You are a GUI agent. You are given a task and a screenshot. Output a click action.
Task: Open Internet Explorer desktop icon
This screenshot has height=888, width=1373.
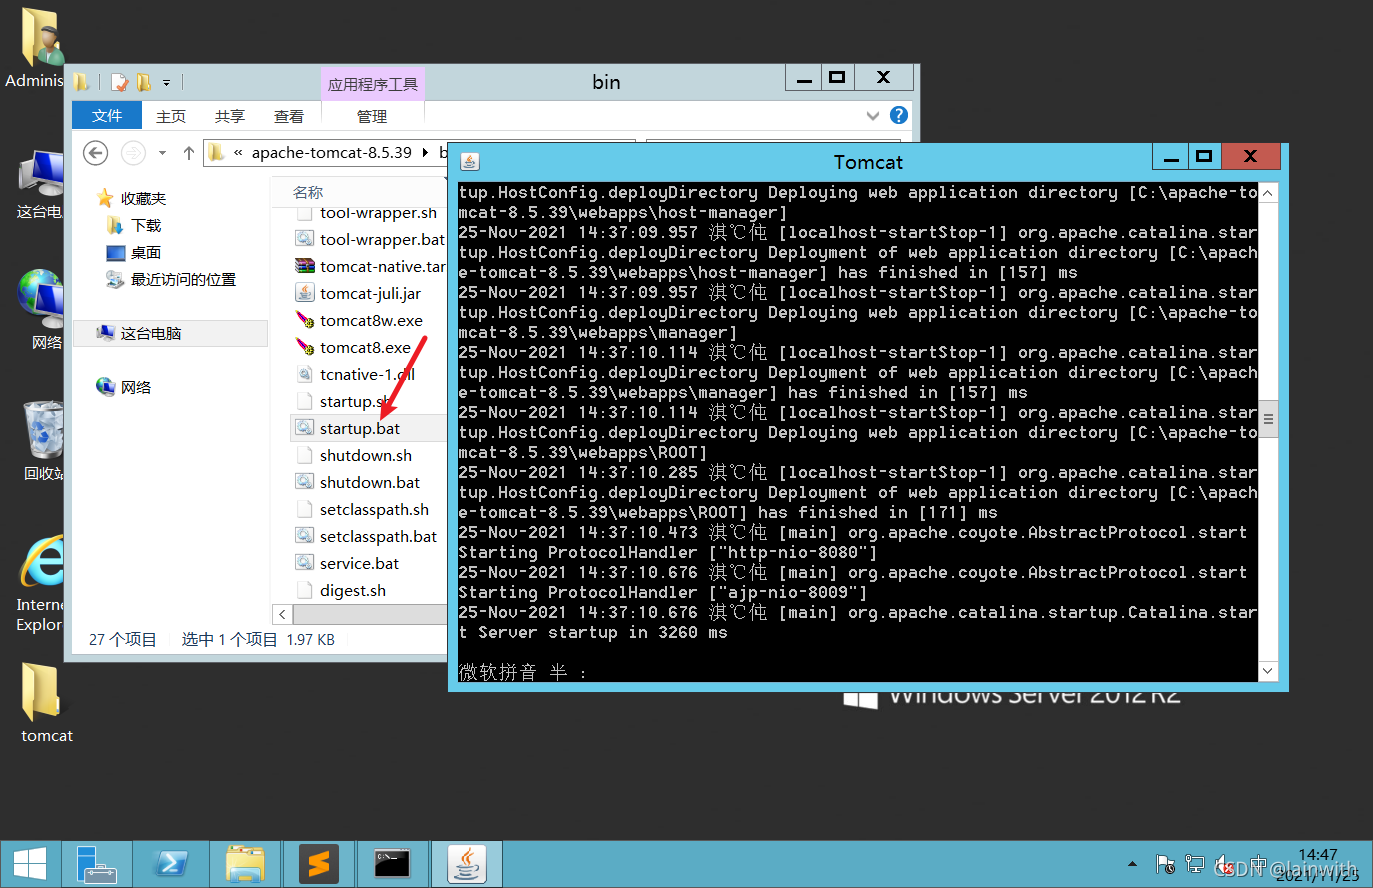(x=40, y=585)
